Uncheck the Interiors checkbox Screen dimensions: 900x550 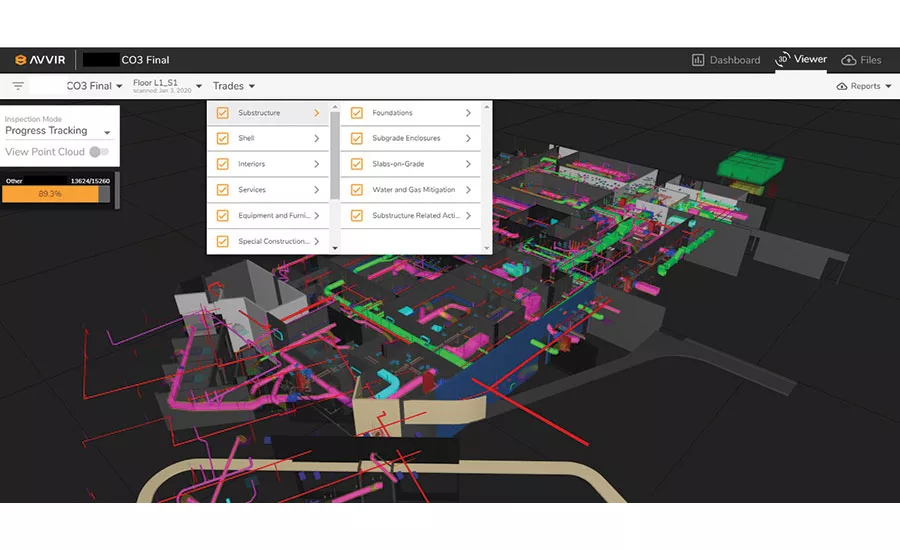(x=223, y=164)
